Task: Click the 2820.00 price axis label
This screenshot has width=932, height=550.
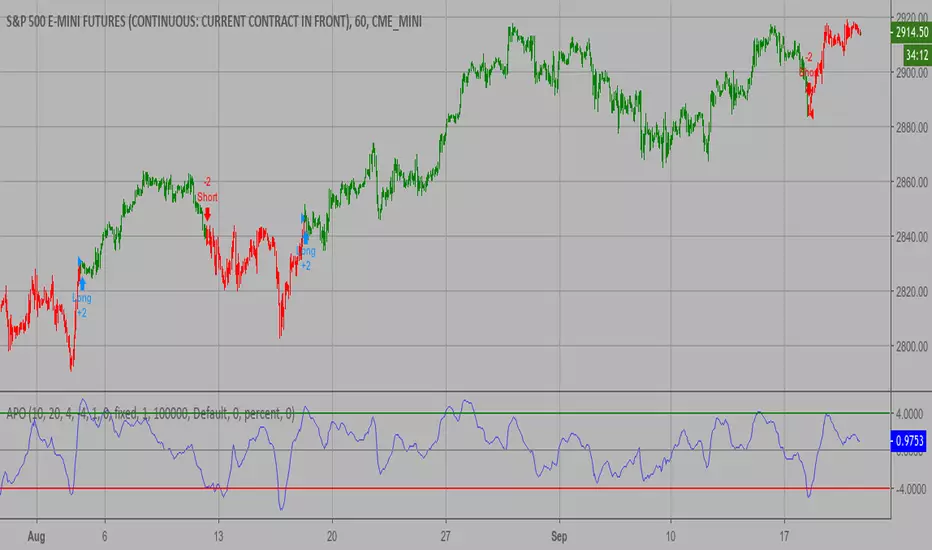Action: tap(911, 291)
